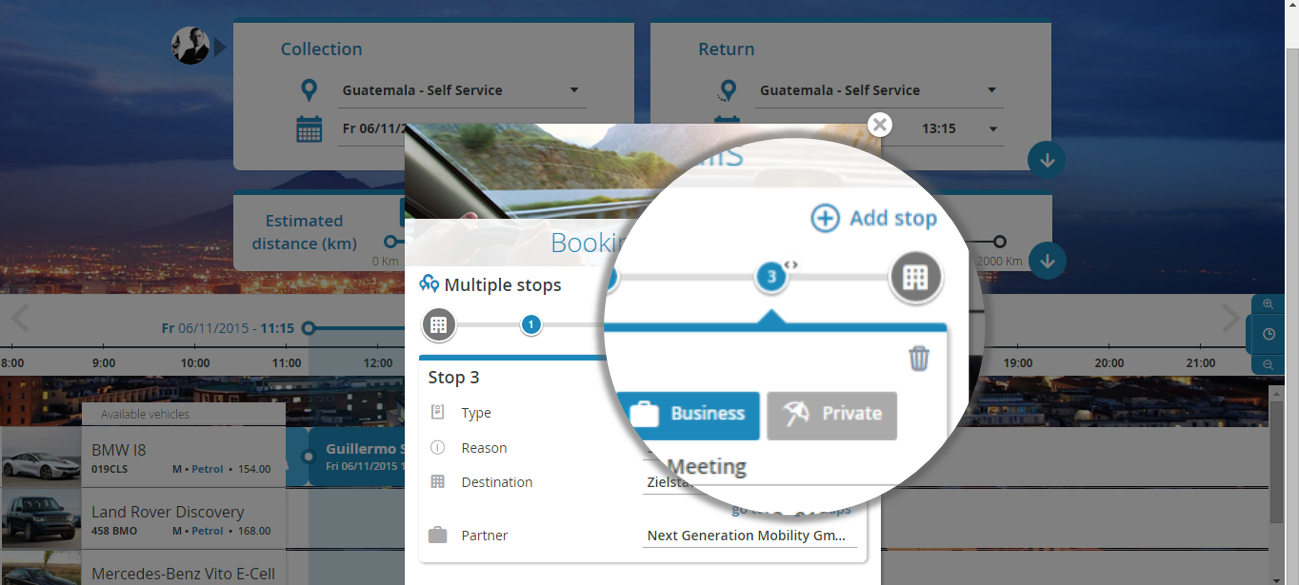
Task: Click the Collection panel heading
Action: click(x=321, y=49)
